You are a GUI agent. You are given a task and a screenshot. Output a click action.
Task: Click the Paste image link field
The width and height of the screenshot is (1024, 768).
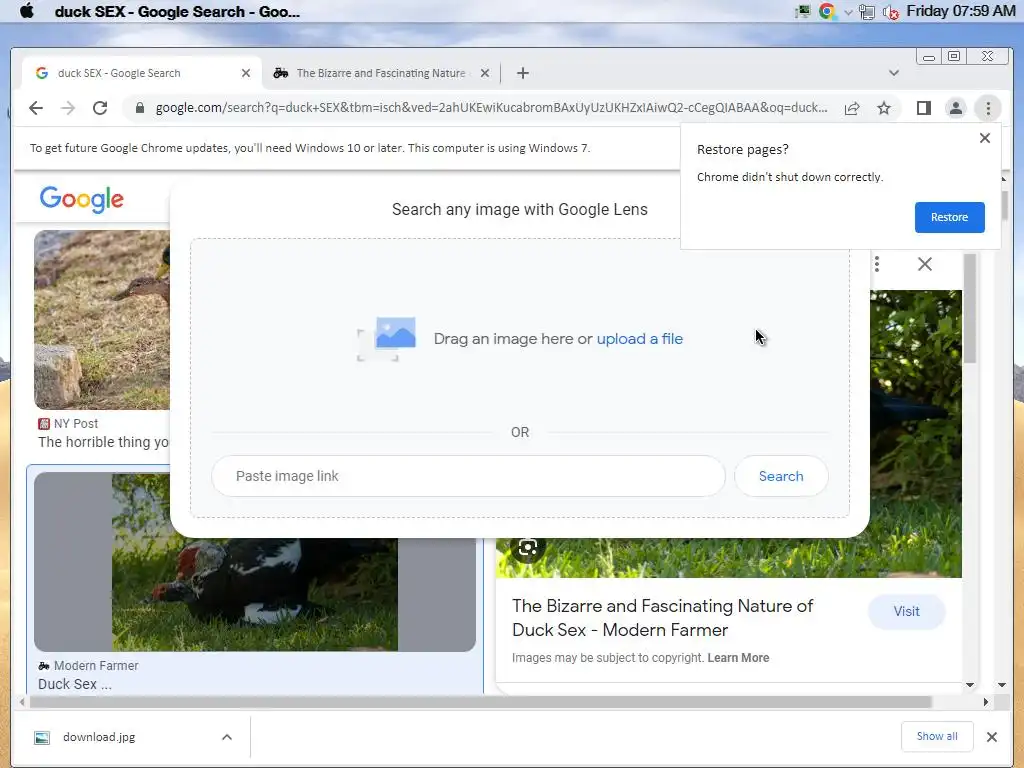point(468,476)
